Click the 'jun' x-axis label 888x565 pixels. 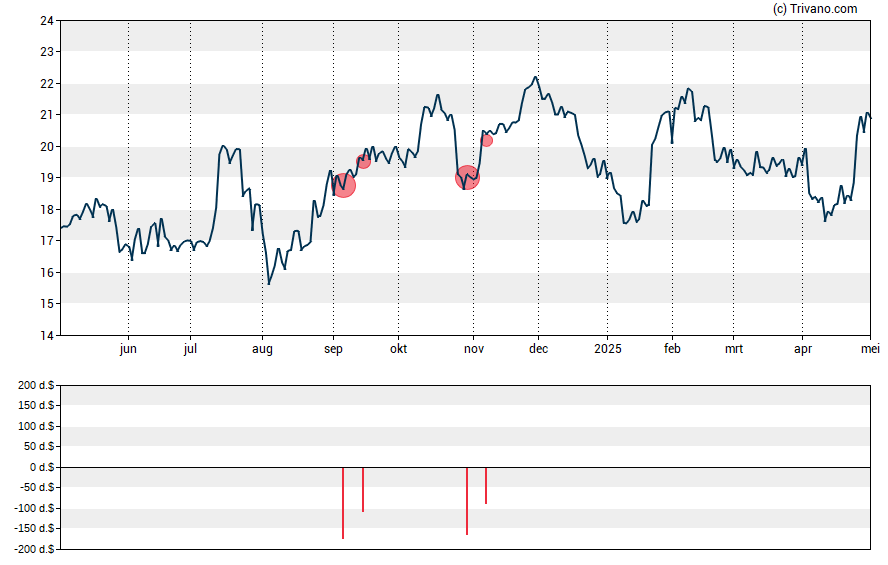point(128,349)
